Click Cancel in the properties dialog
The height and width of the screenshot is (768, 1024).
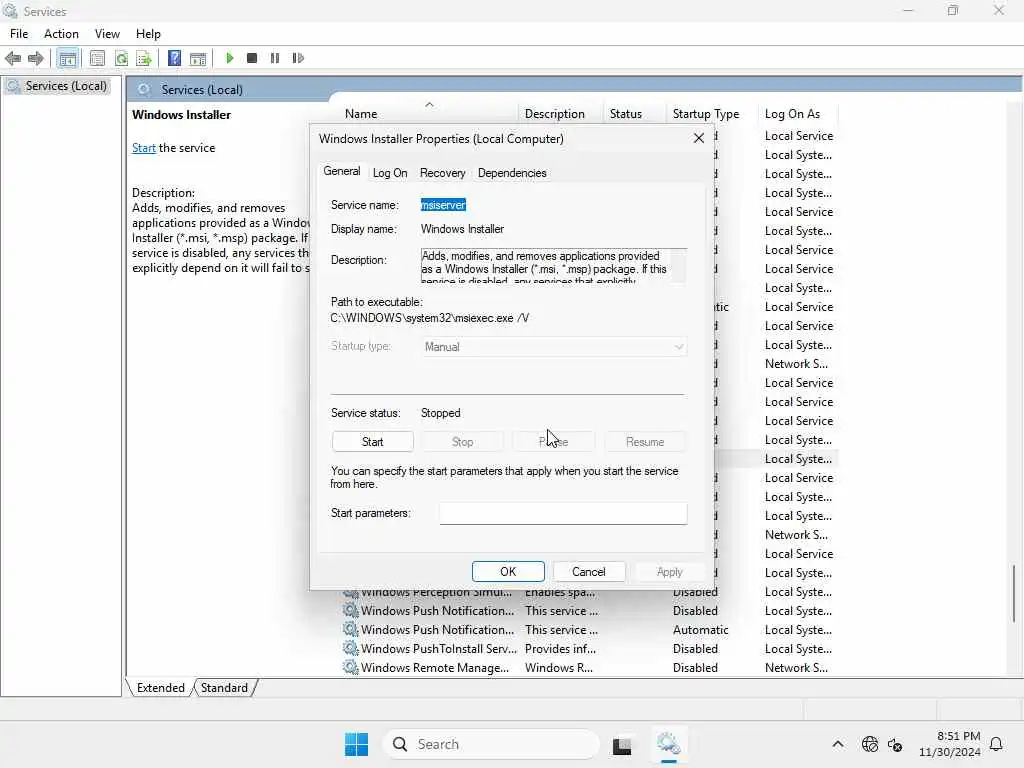pyautogui.click(x=588, y=571)
